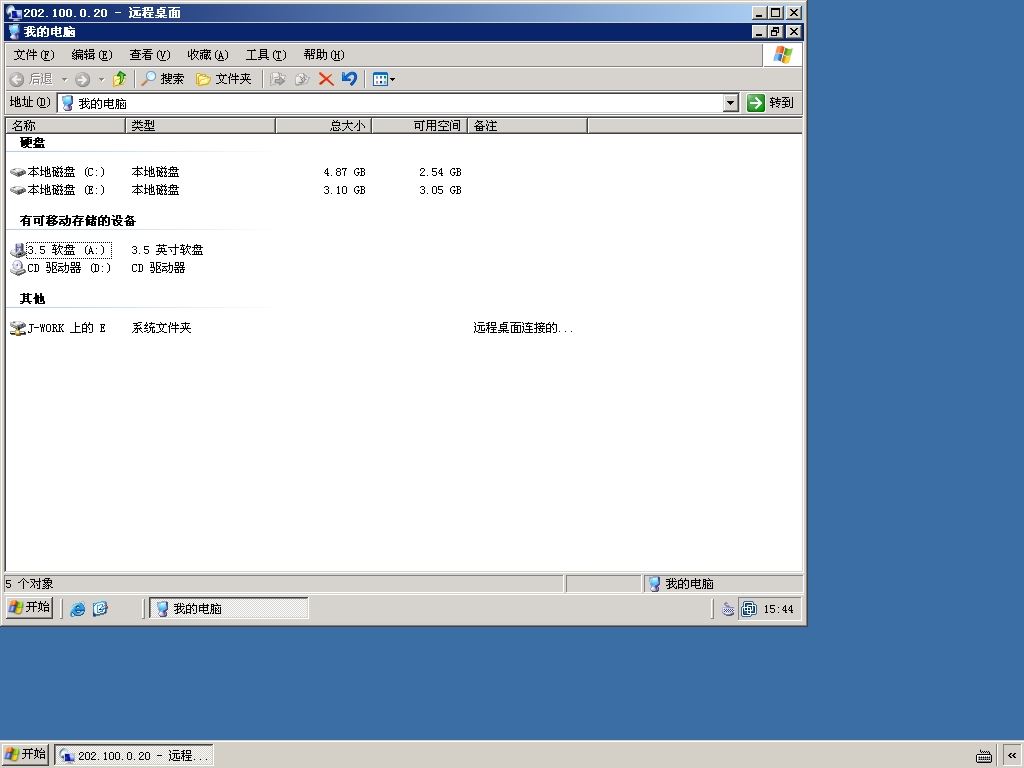Screen dimensions: 1024x768
Task: Click the remote desktop title bar icon
Action: point(13,12)
